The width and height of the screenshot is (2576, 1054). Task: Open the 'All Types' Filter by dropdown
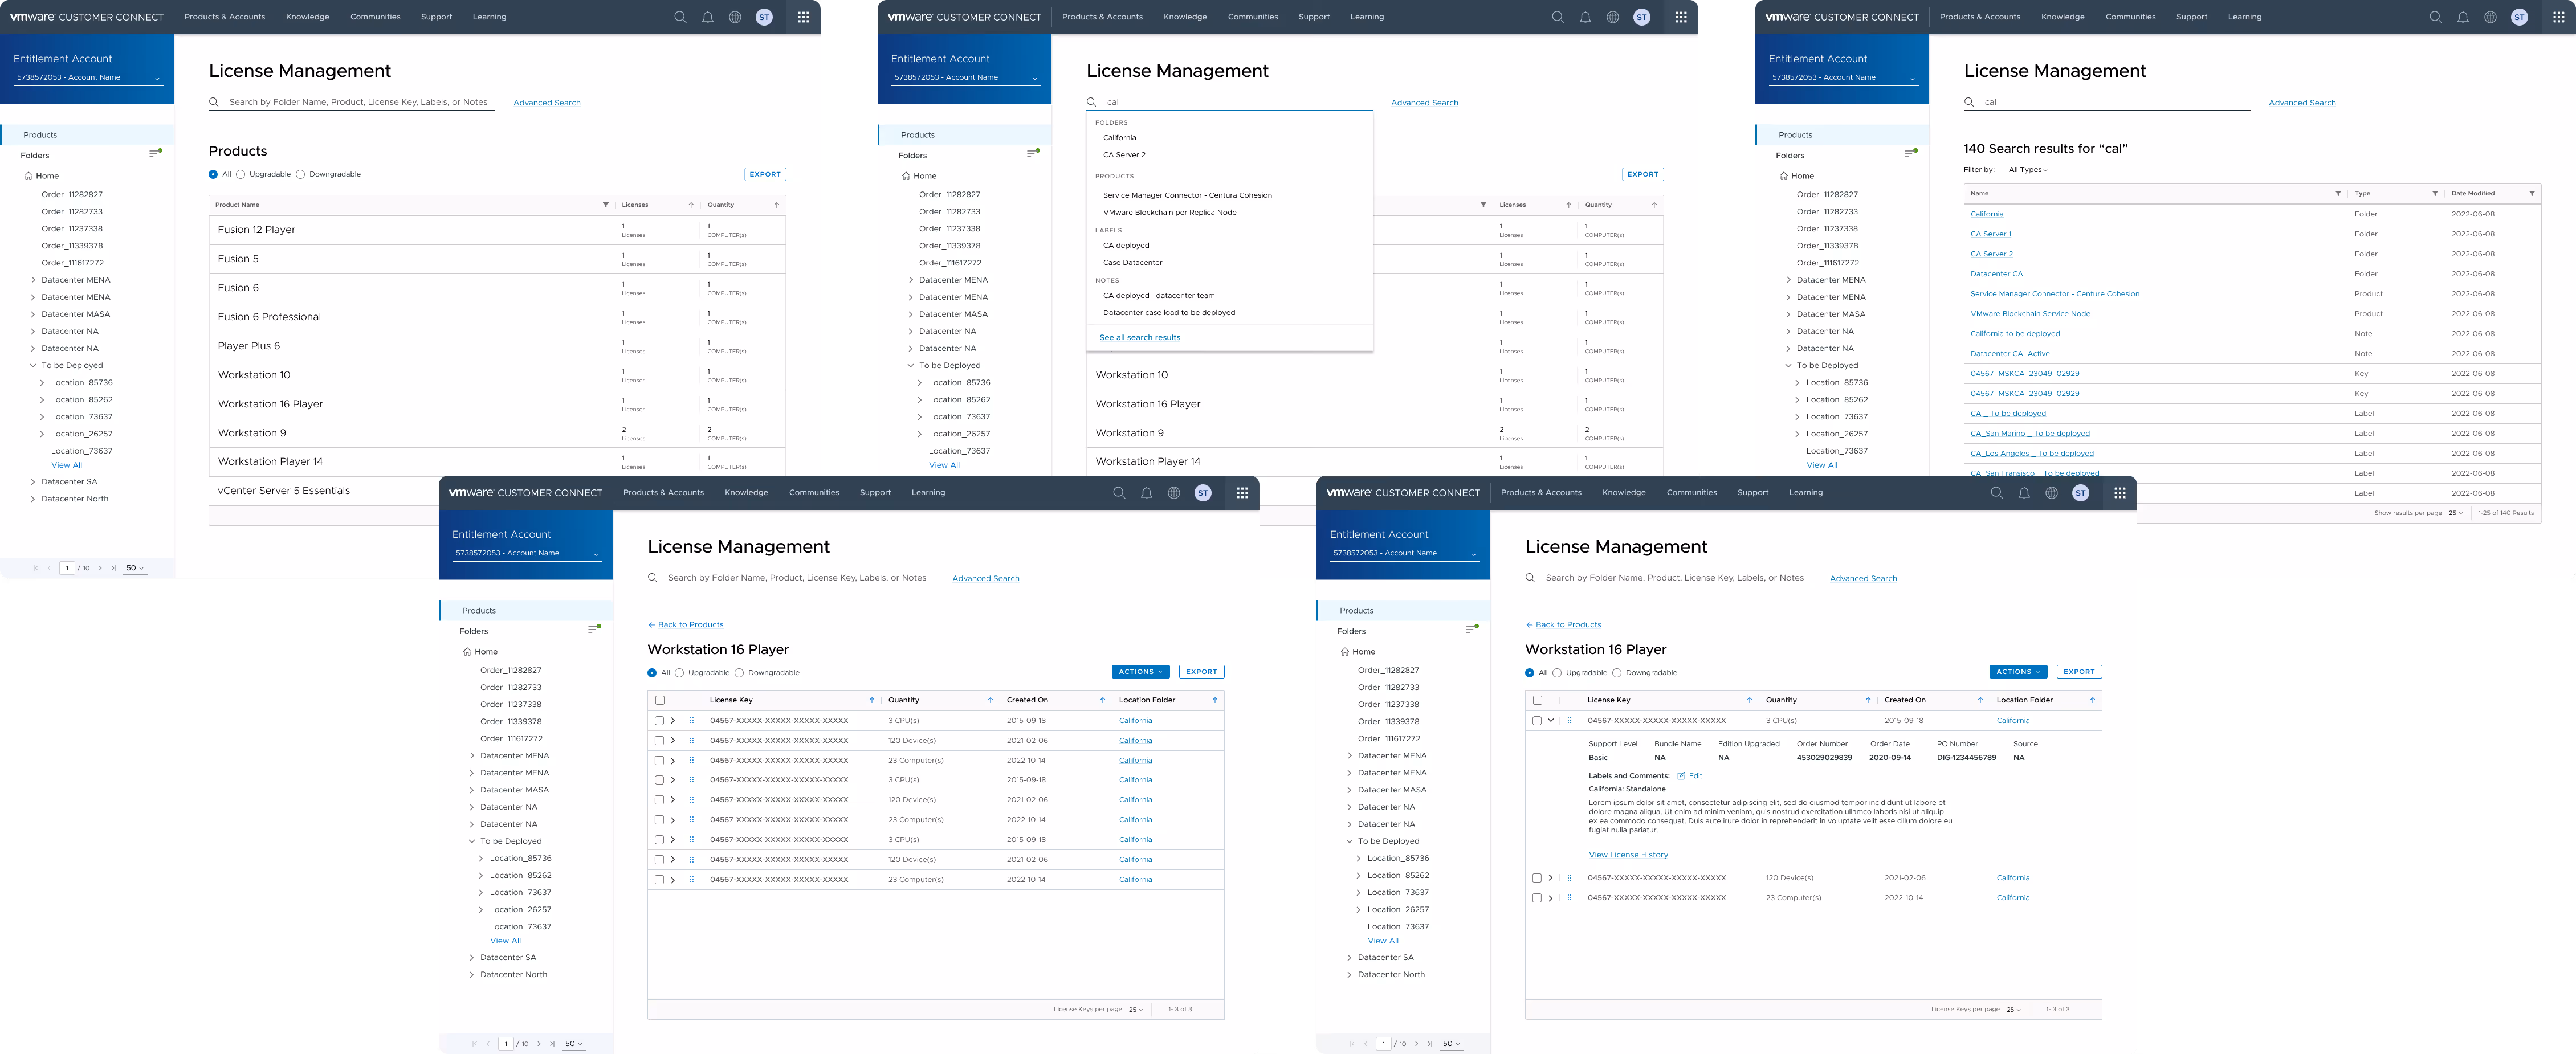[2028, 170]
